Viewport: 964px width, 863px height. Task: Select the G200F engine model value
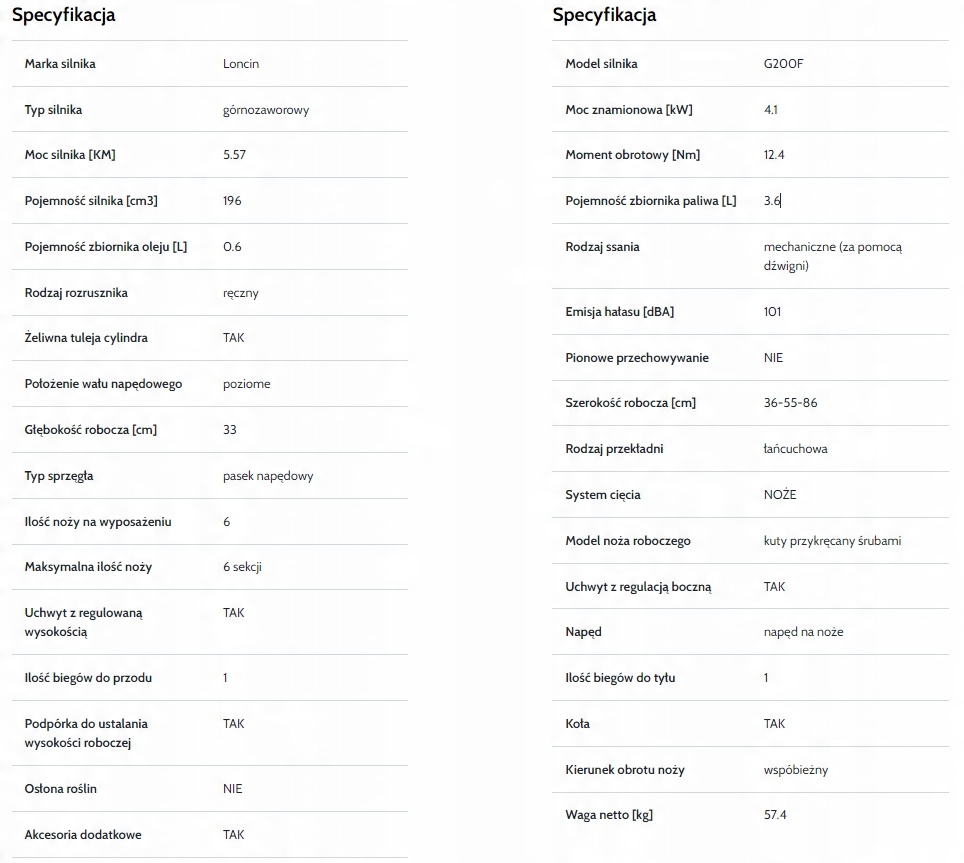[783, 64]
